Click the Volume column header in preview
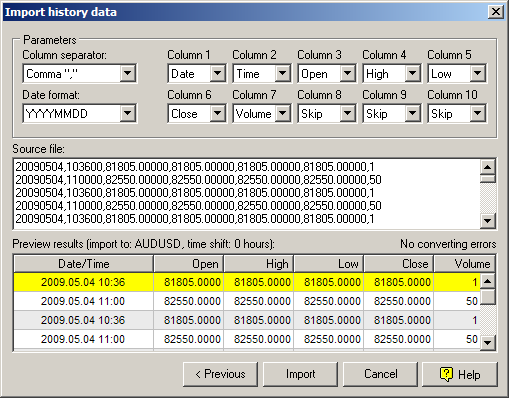Screen dimensions: 509x398 point(464,264)
